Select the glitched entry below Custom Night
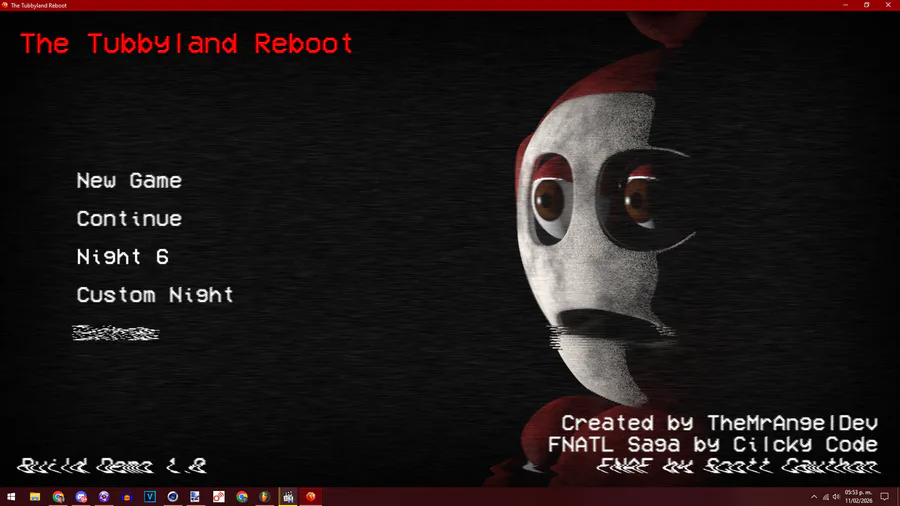Viewport: 900px width, 506px height. click(115, 333)
